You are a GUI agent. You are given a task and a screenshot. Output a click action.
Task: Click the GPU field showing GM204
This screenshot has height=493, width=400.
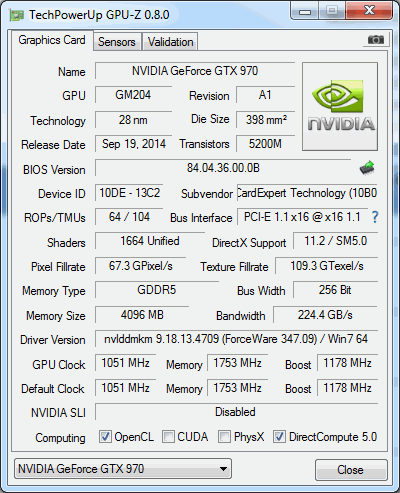click(133, 95)
